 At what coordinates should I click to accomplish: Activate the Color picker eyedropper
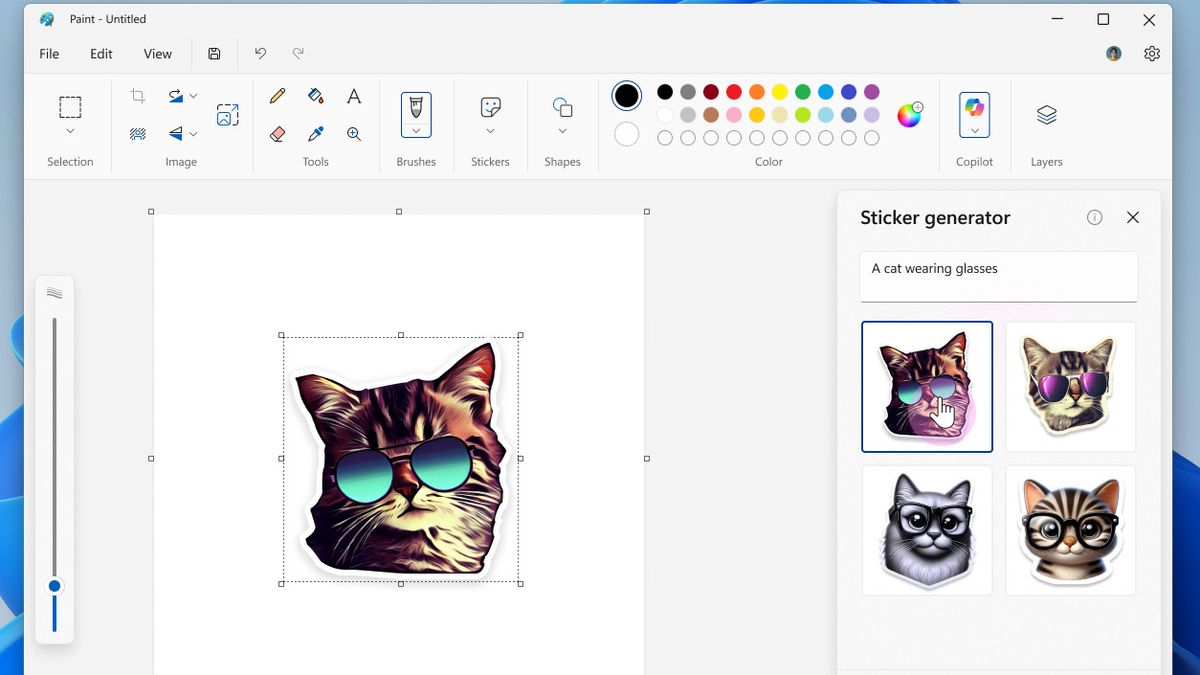pyautogui.click(x=316, y=133)
